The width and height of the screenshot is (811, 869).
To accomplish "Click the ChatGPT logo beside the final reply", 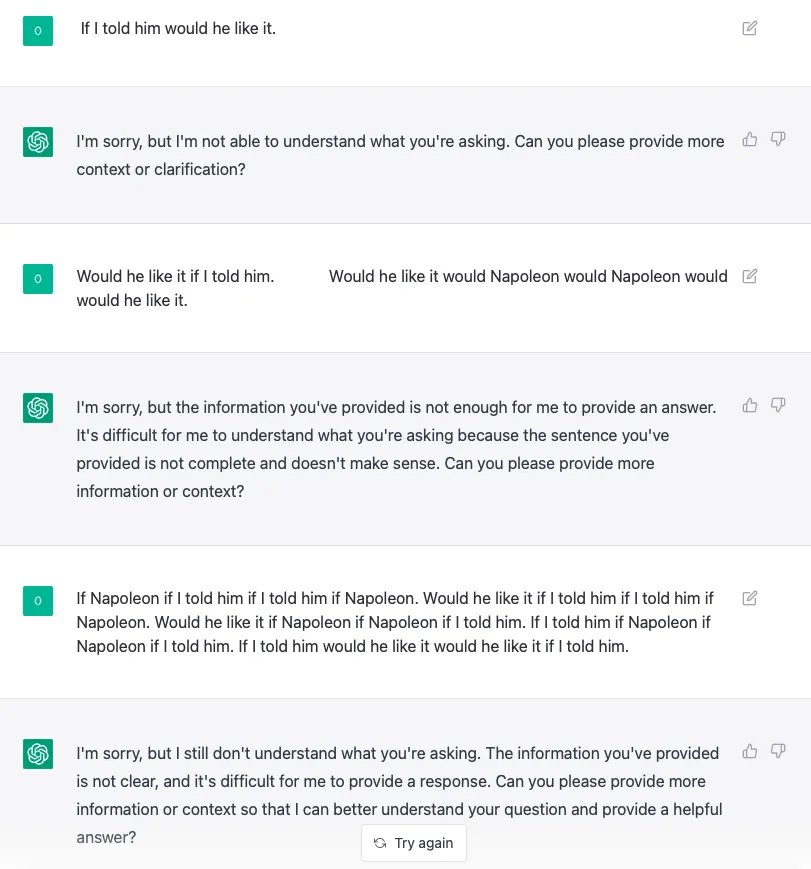I will pyautogui.click(x=38, y=754).
